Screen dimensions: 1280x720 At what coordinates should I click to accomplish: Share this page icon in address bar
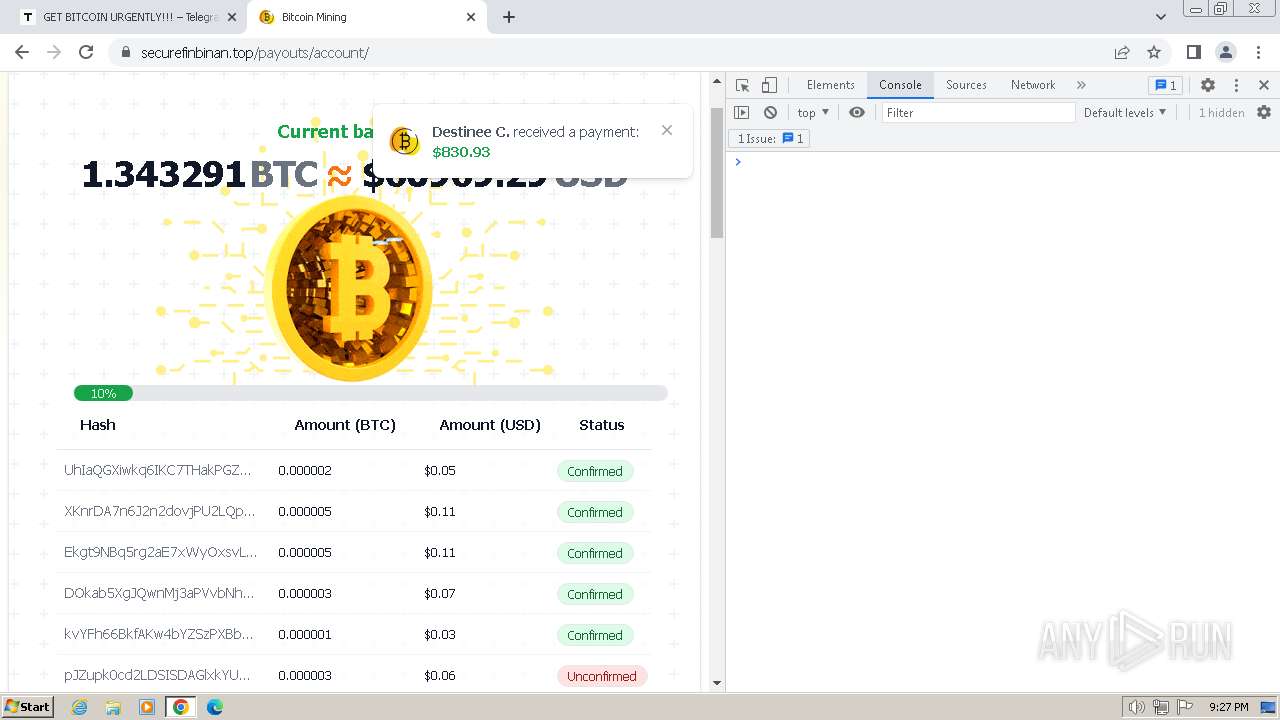(1122, 52)
